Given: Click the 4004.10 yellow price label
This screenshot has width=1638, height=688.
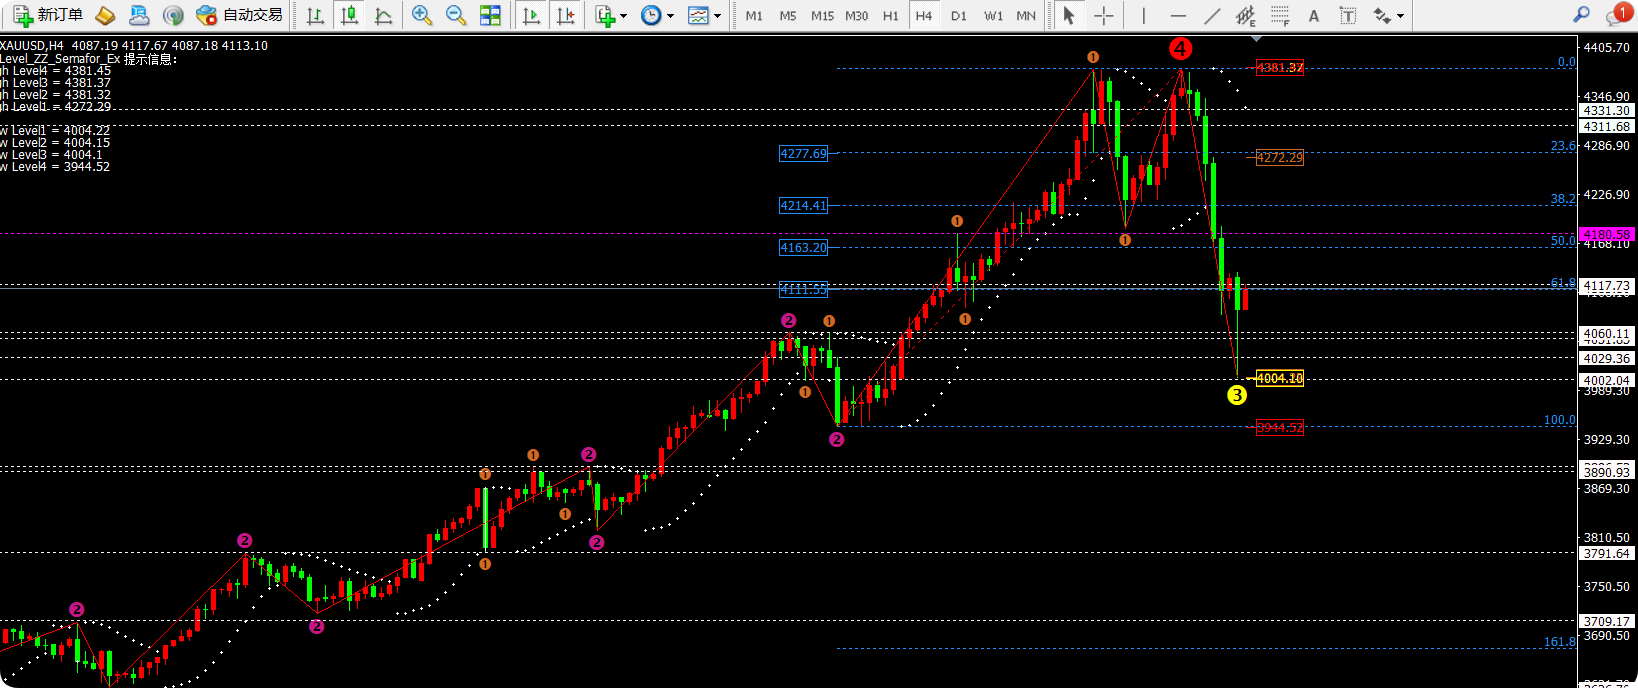Looking at the screenshot, I should 1279,378.
